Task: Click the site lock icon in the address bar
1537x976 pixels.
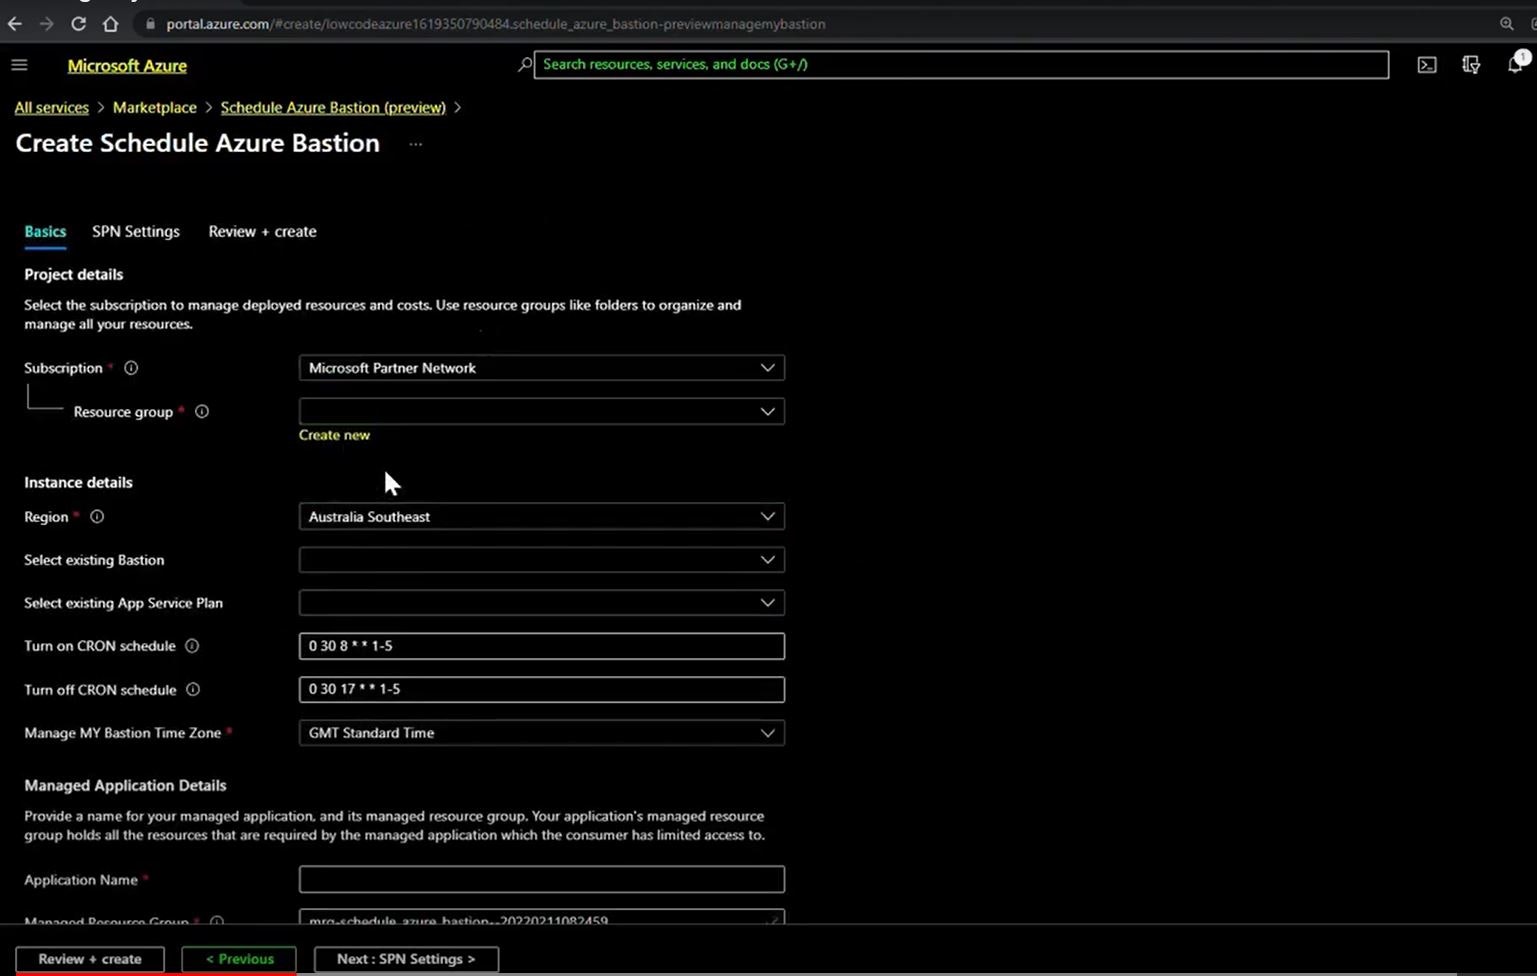Action: click(x=150, y=24)
